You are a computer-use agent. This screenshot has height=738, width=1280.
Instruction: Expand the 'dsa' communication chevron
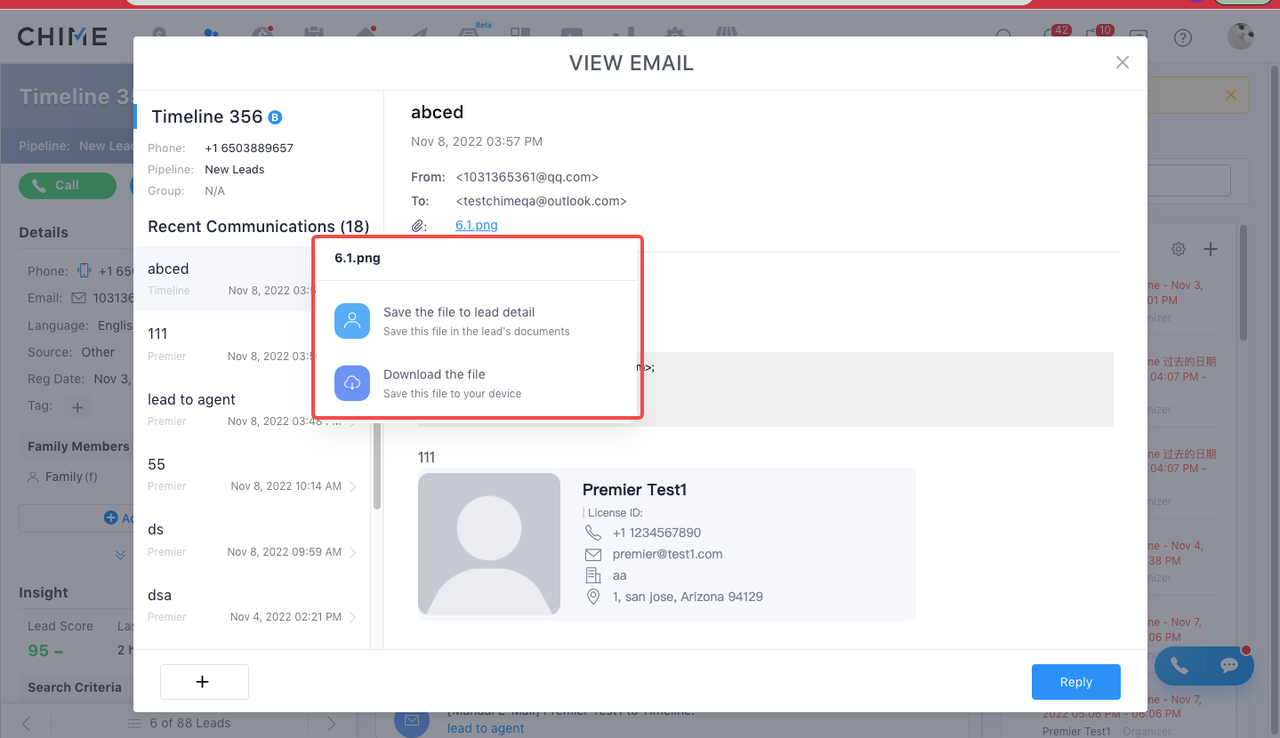pos(353,617)
